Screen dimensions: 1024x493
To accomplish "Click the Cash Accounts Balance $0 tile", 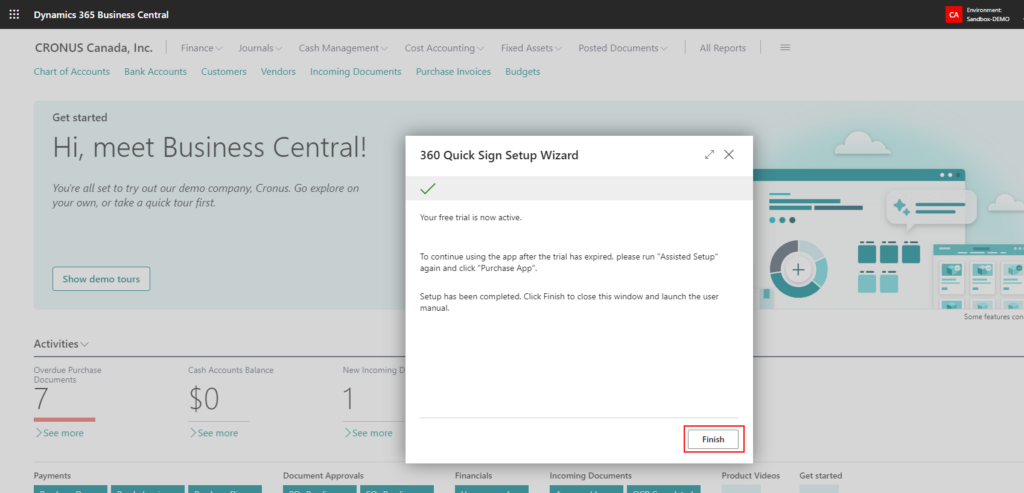I will pos(204,399).
